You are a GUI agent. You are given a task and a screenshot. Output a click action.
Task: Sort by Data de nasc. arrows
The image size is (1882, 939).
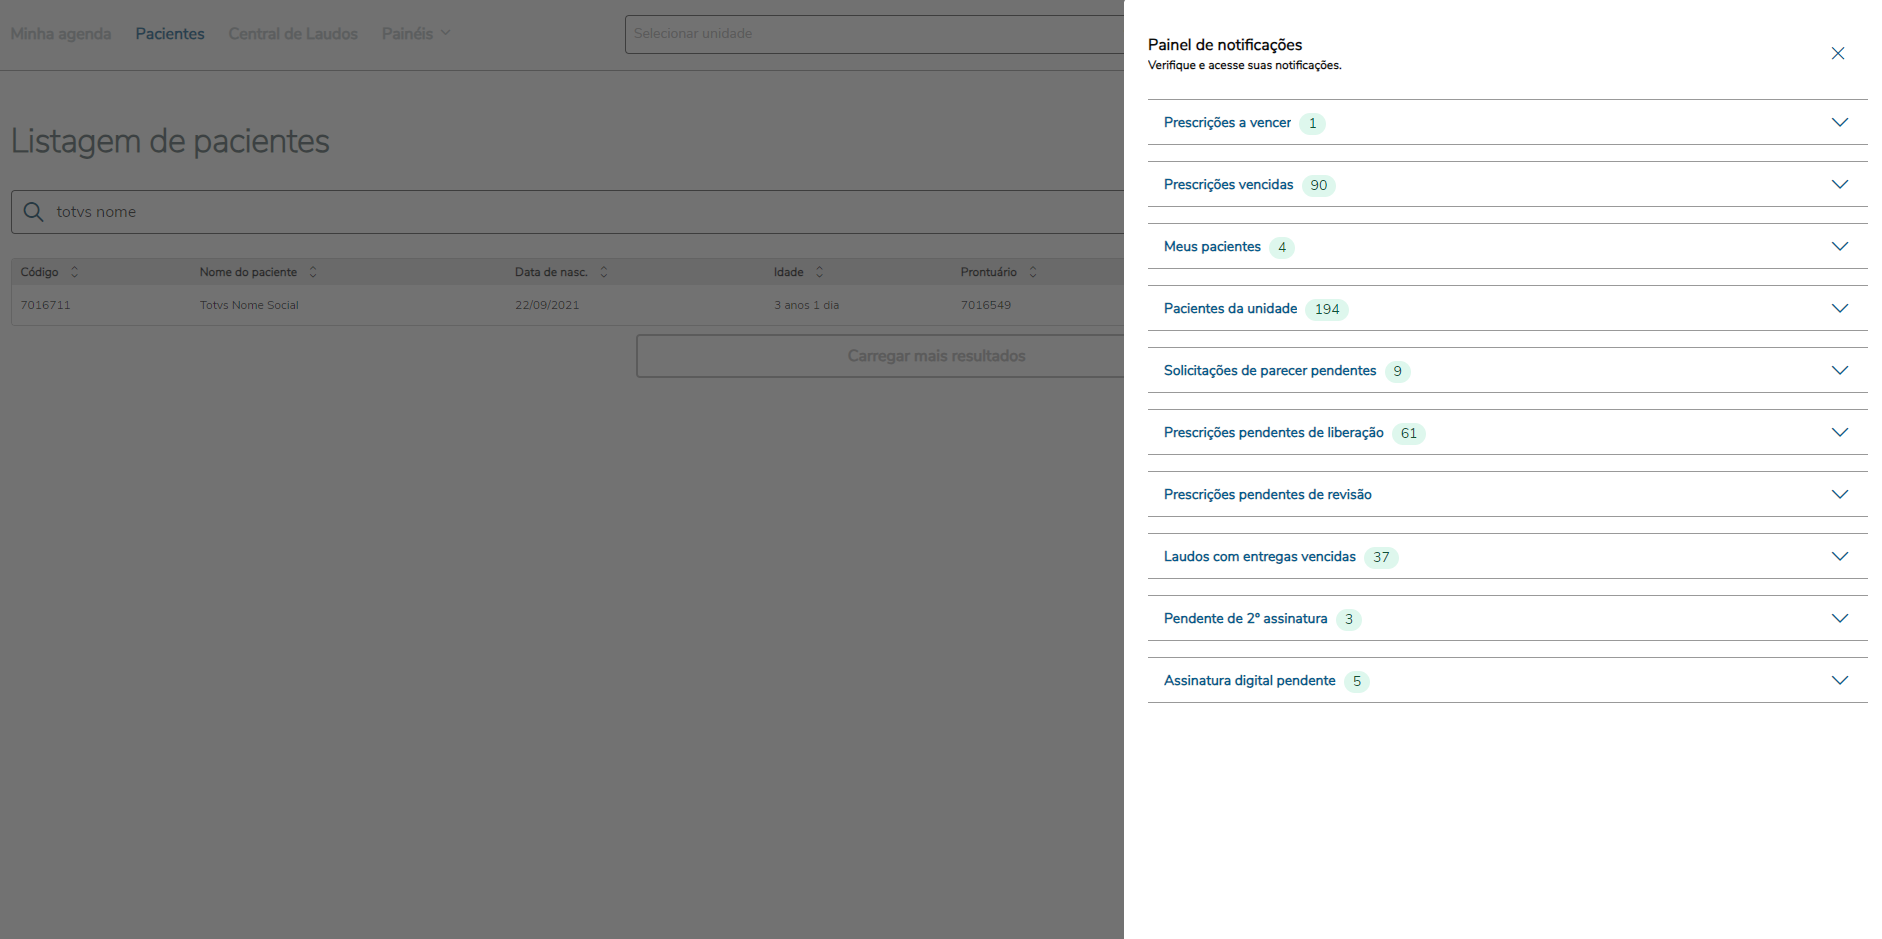[604, 272]
